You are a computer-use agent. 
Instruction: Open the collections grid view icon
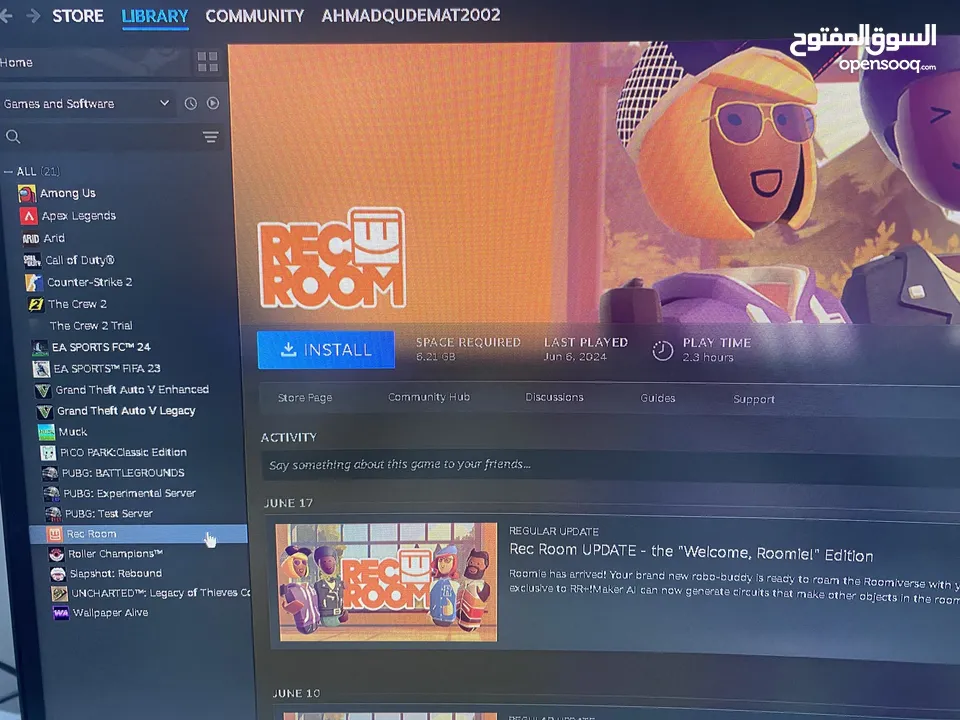pos(208,62)
